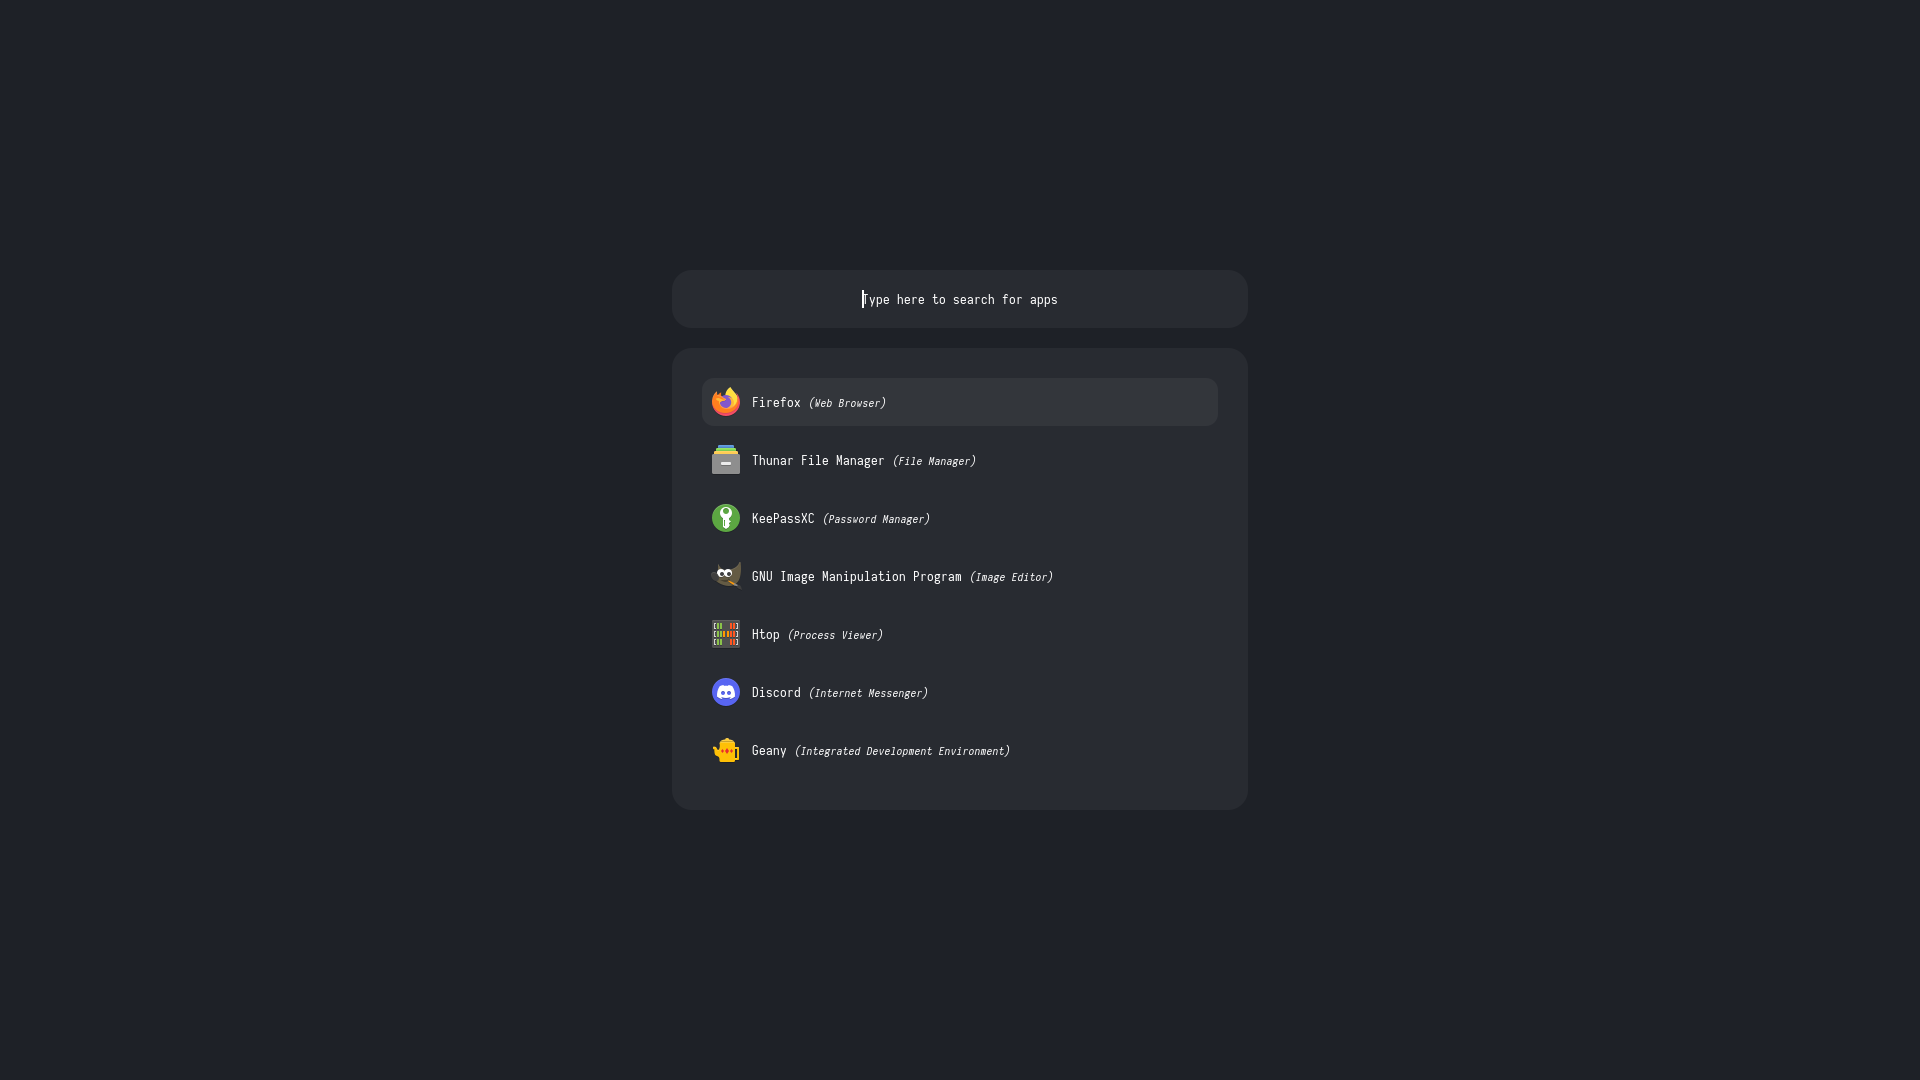Screen dimensions: 1920x1080
Task: Click the Discord logo icon
Action: tap(726, 692)
